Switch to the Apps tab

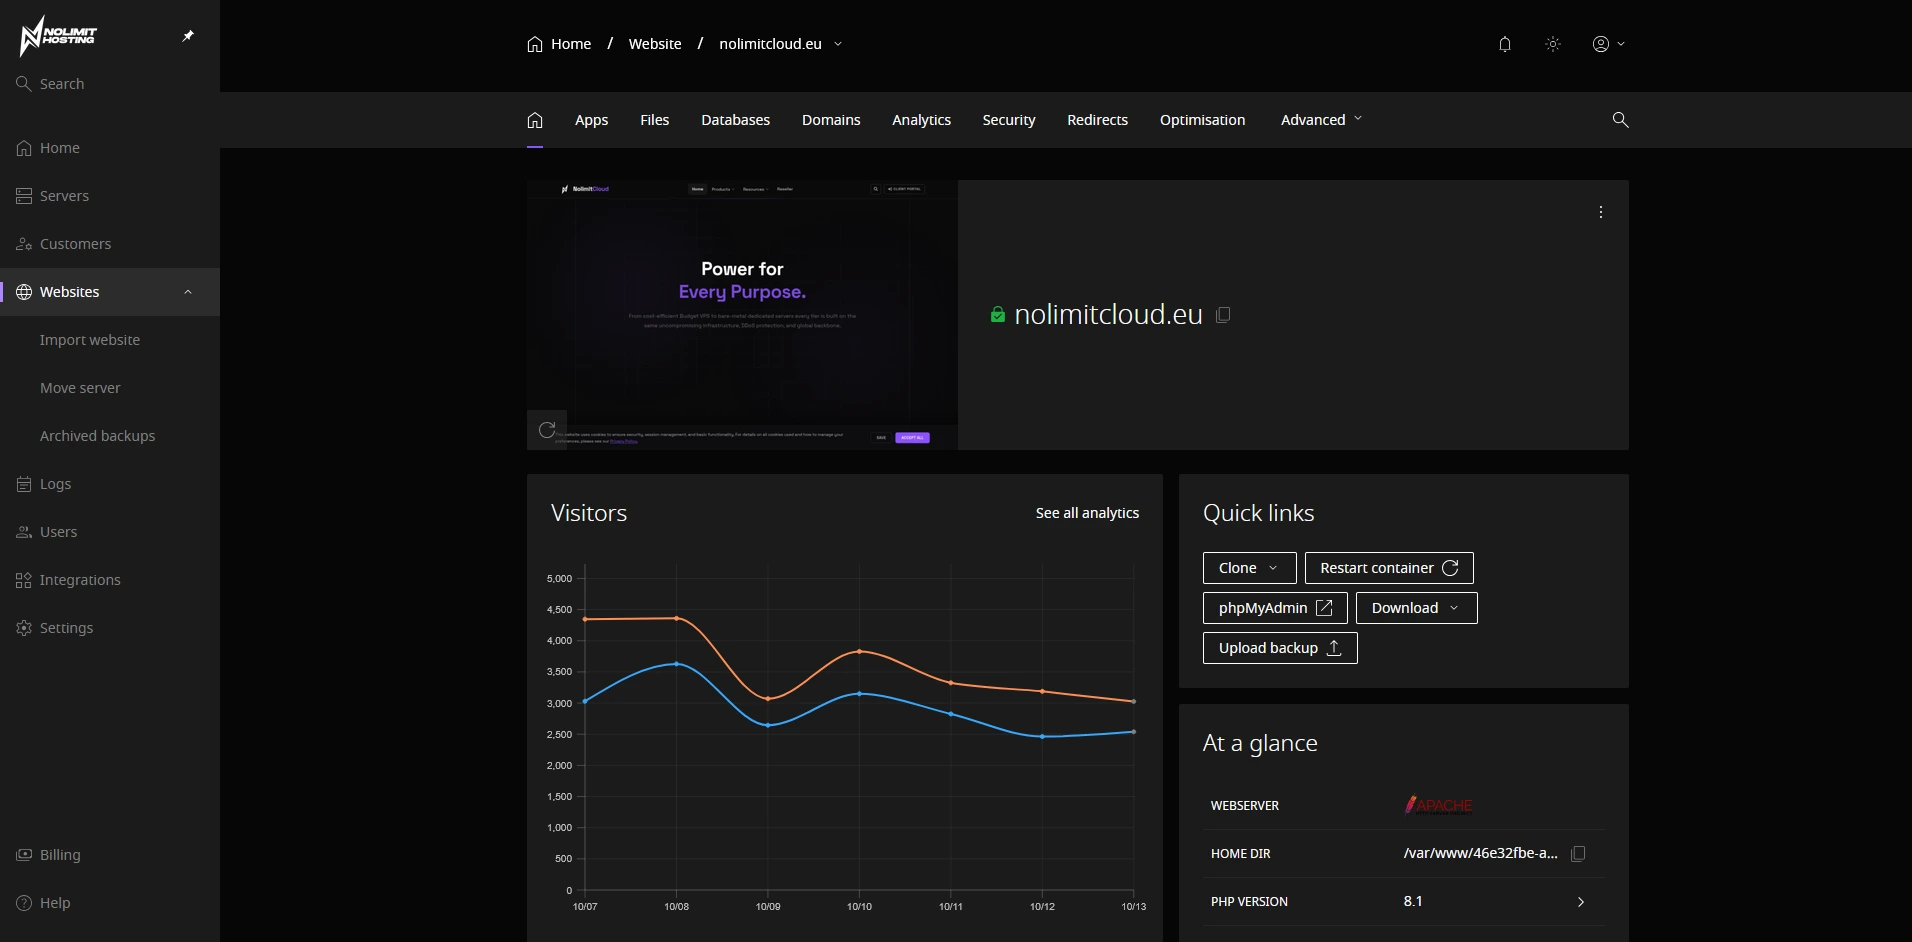[x=591, y=120]
